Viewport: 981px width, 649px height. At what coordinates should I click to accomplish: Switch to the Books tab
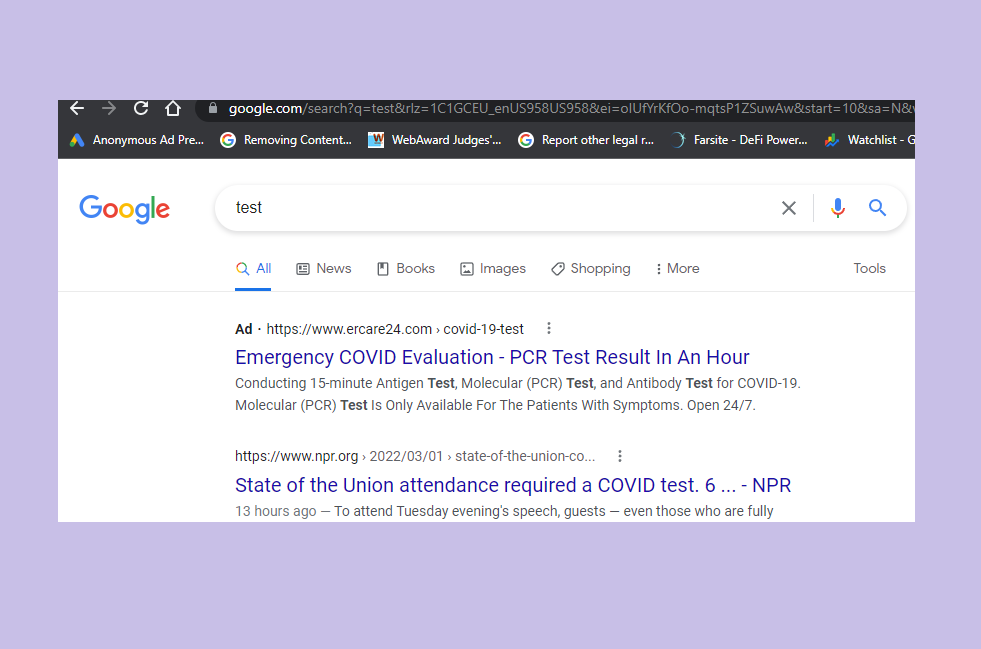(406, 268)
